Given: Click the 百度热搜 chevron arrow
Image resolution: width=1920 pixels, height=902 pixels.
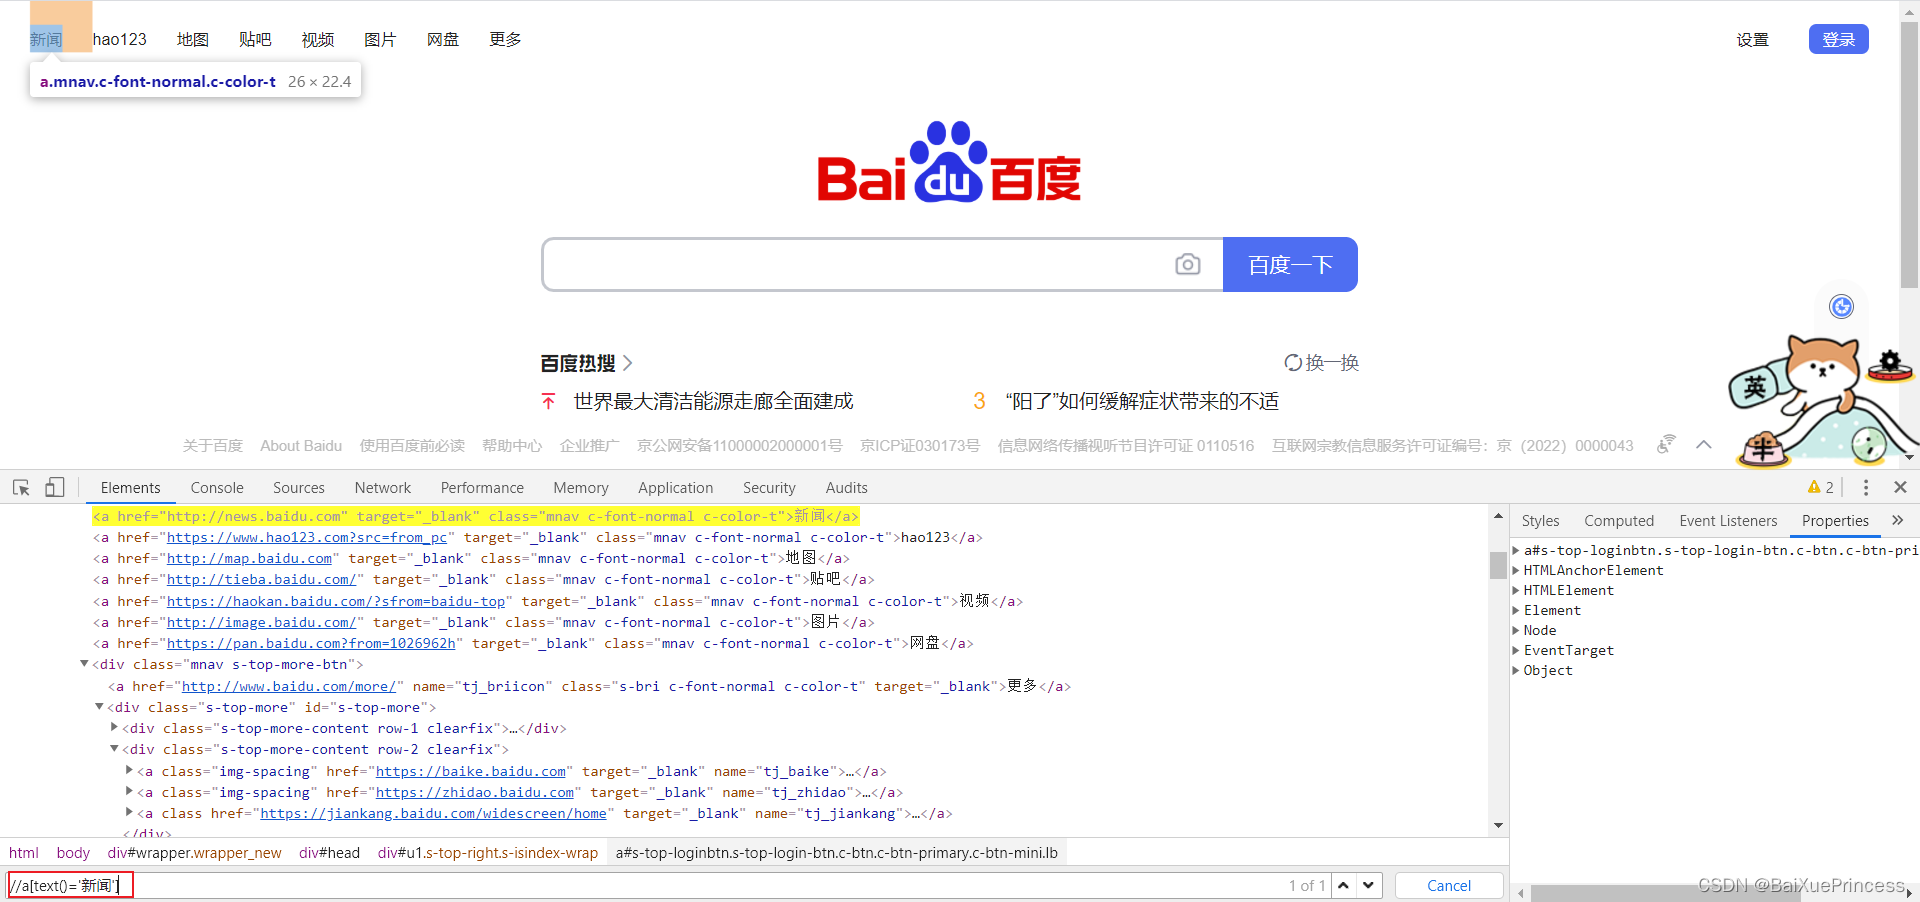Looking at the screenshot, I should pos(627,363).
